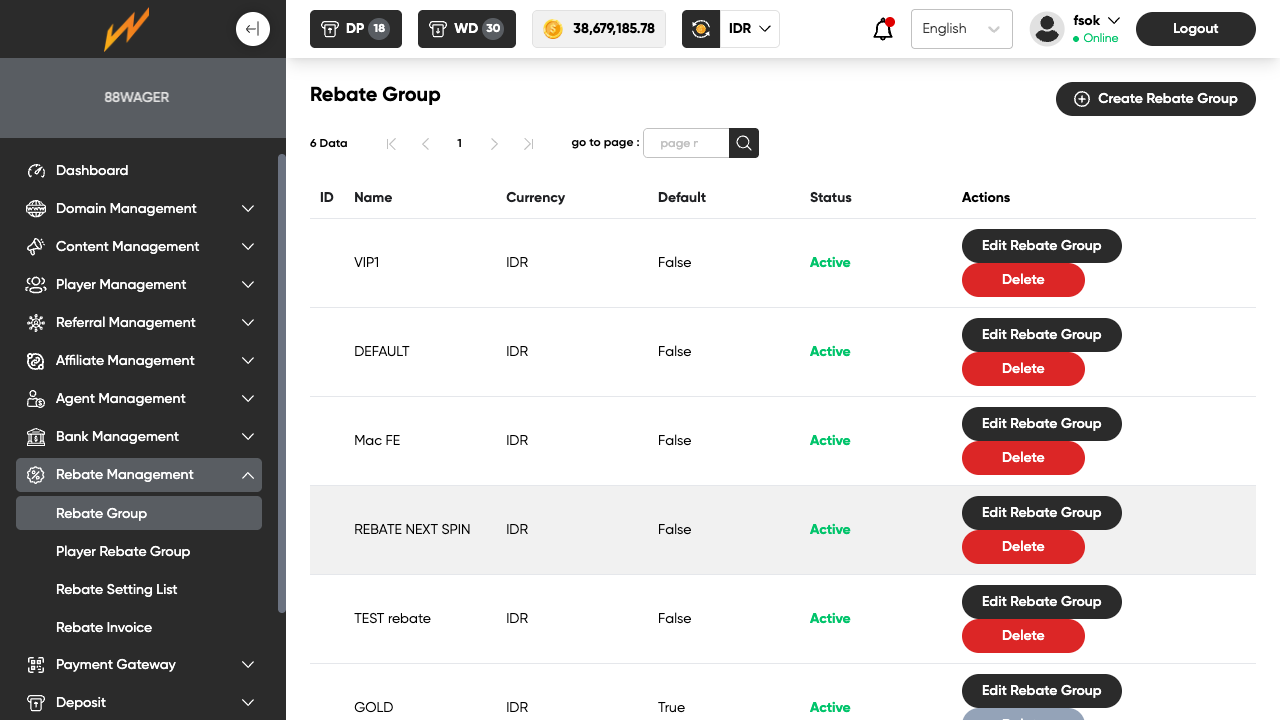Click page number 1
This screenshot has width=1280, height=720.
coord(460,144)
